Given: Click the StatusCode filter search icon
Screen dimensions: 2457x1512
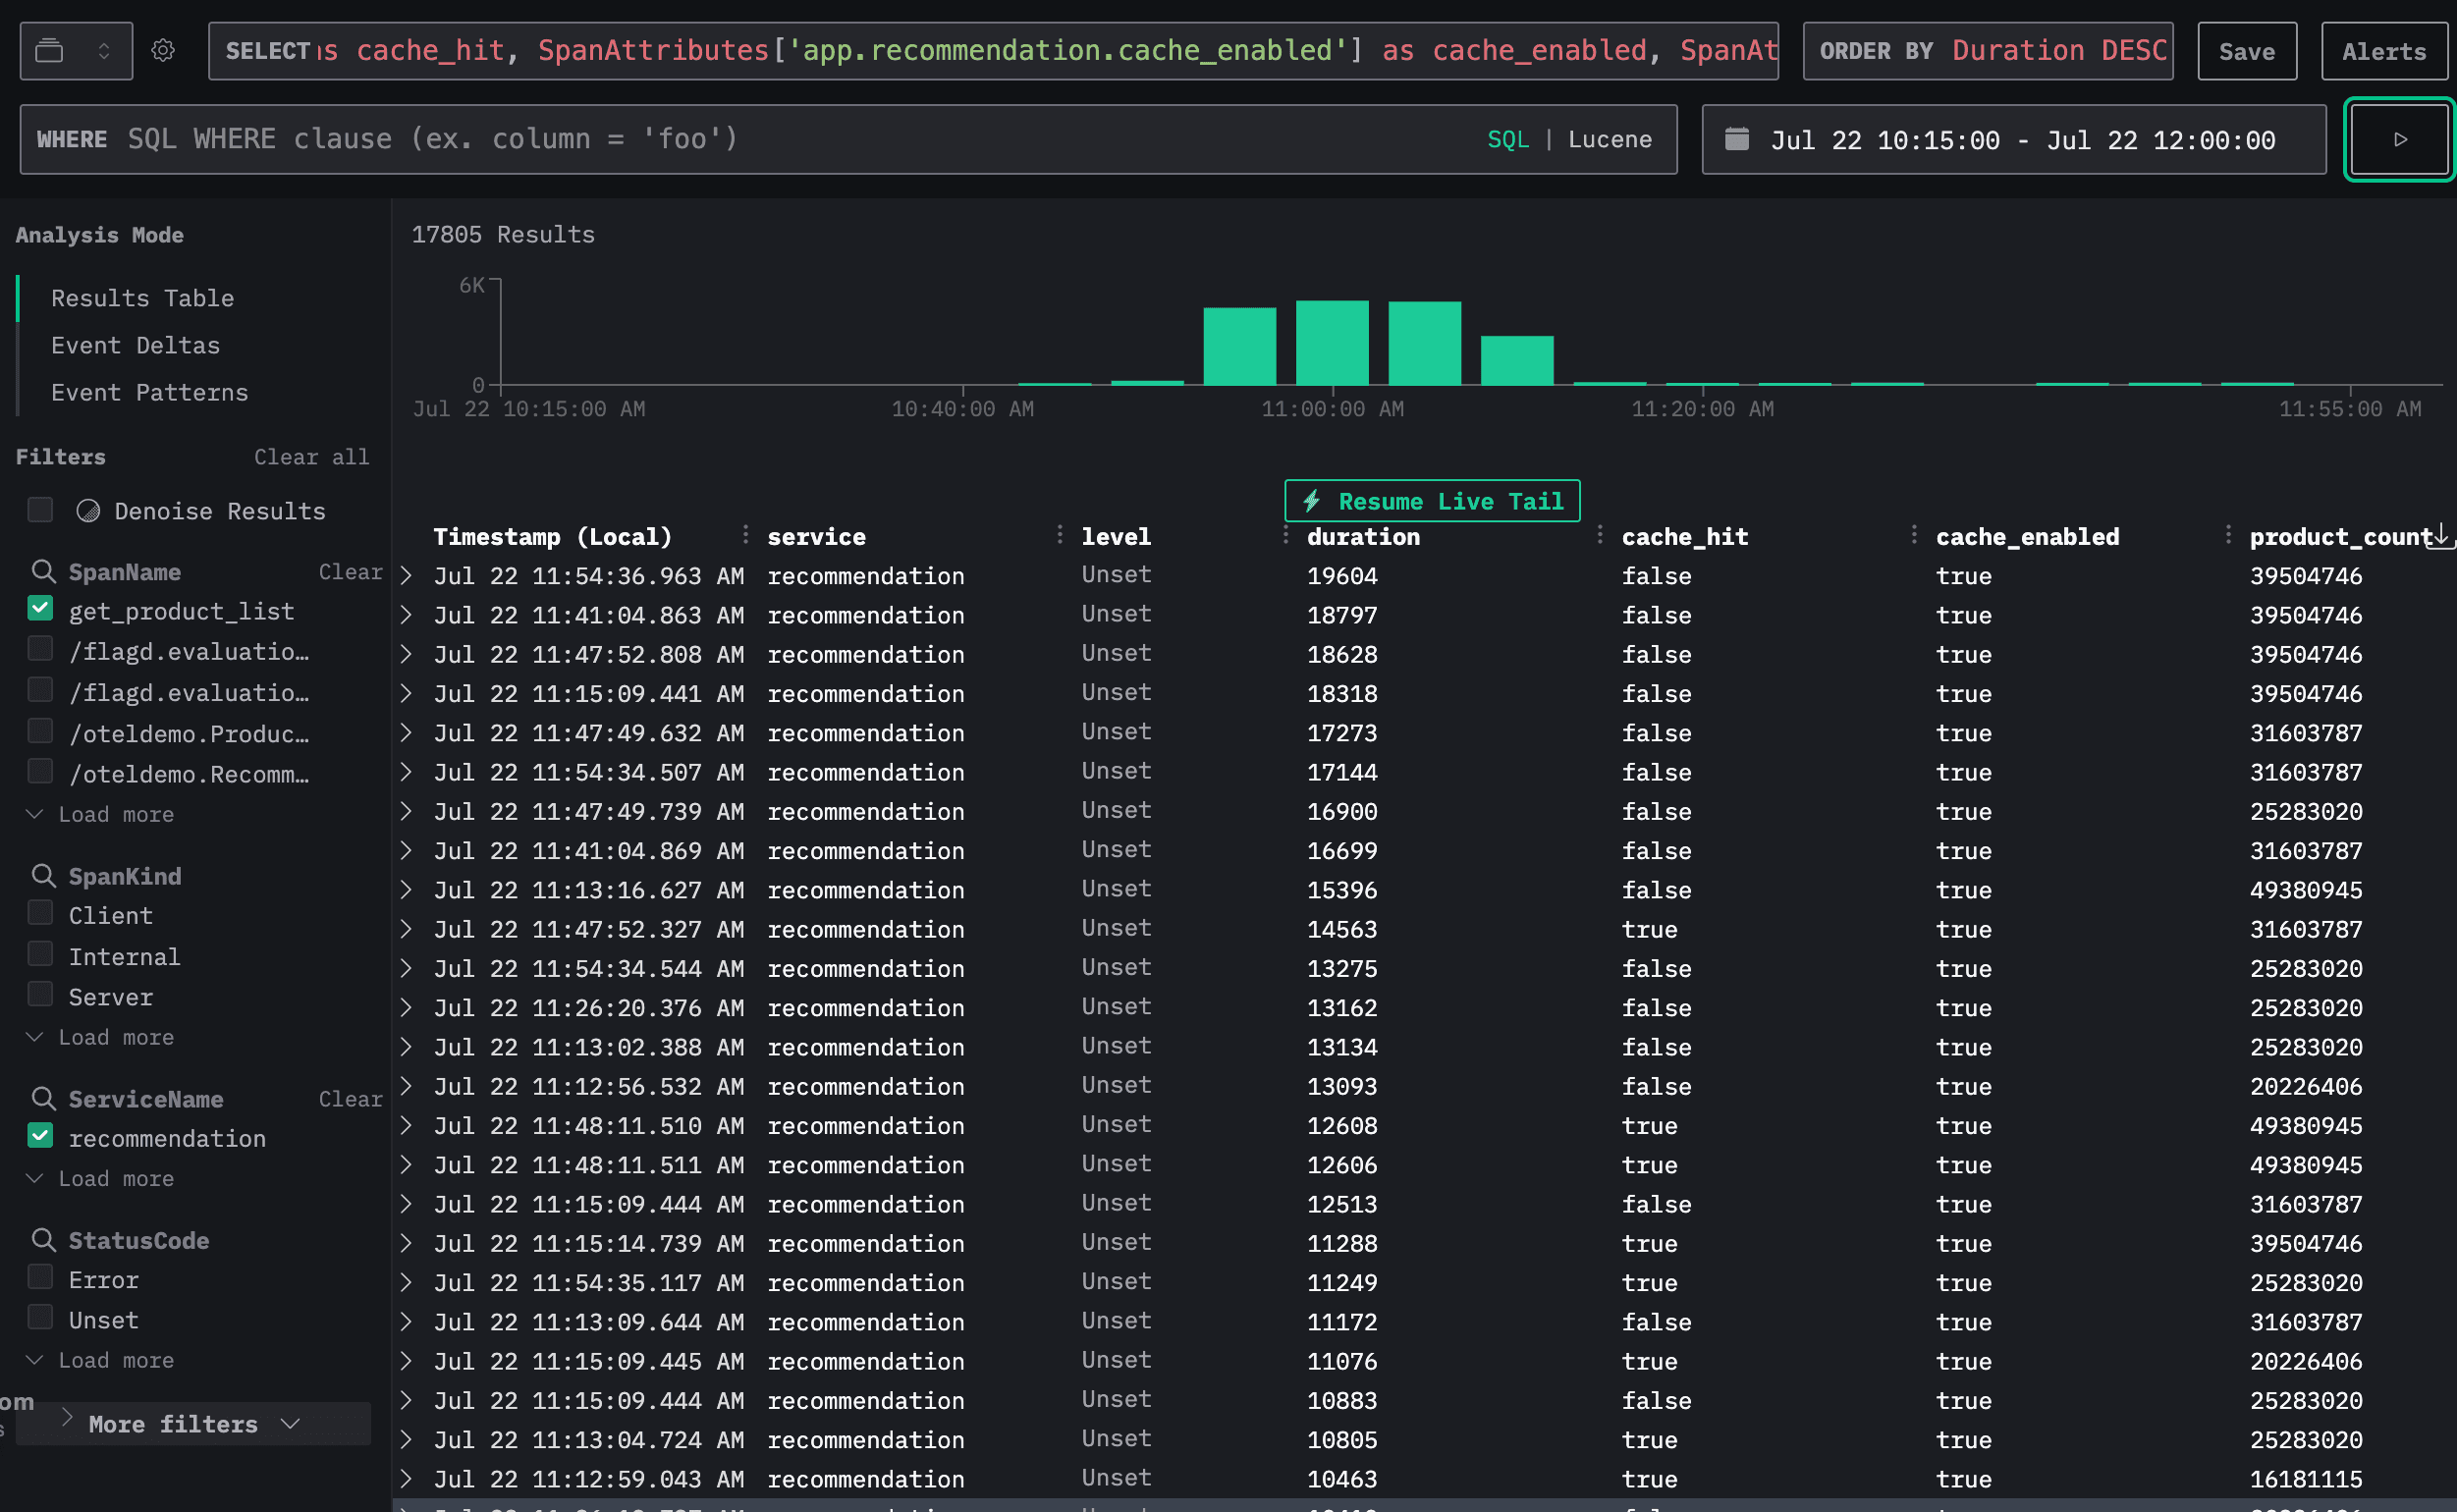Looking at the screenshot, I should 43,1240.
